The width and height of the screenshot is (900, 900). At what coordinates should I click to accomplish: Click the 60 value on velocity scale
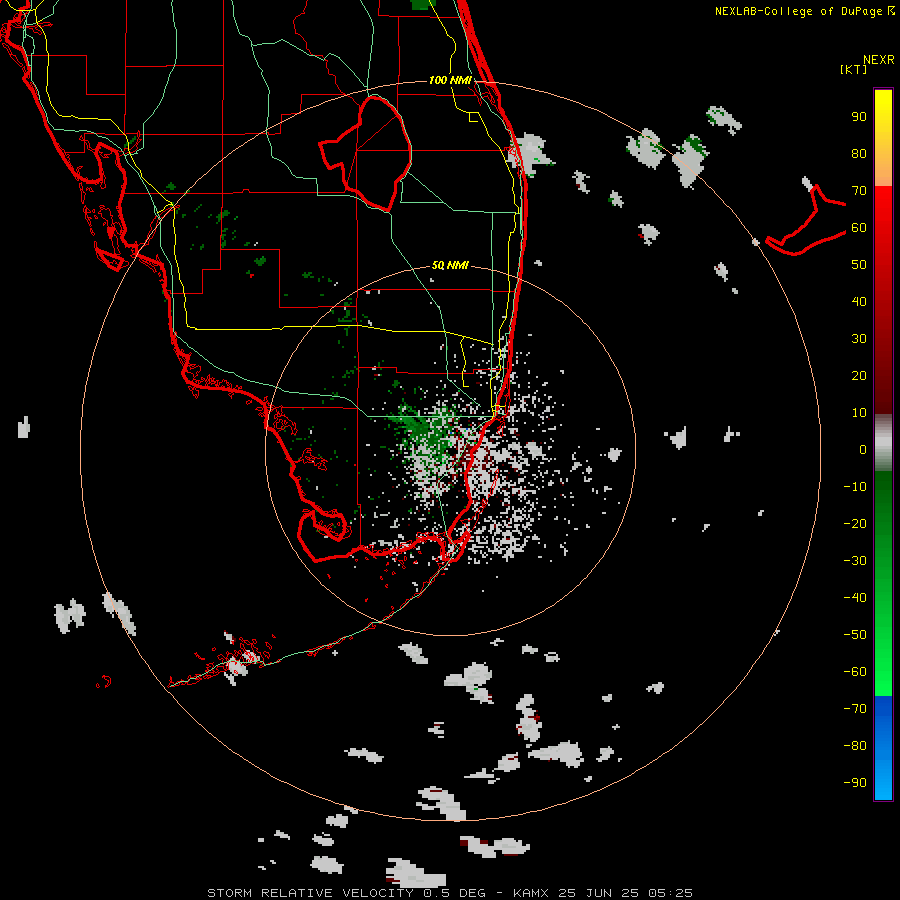point(859,228)
